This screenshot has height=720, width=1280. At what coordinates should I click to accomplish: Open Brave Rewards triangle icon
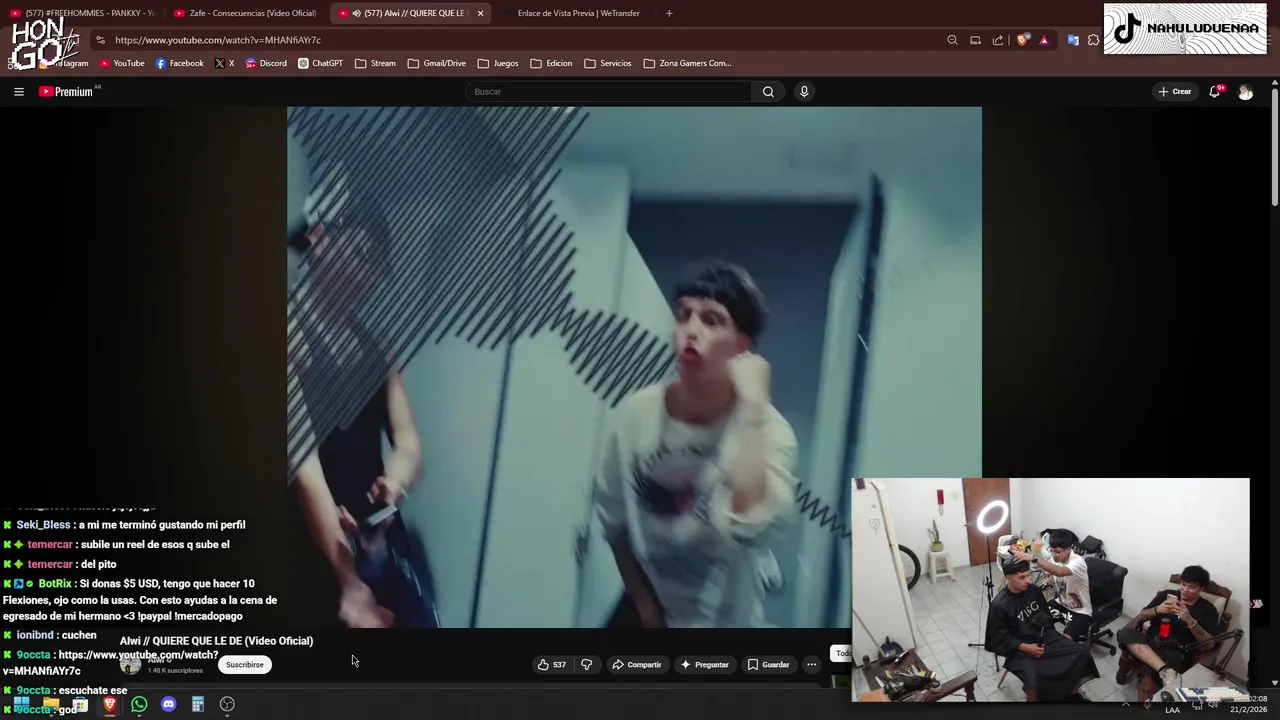tap(1044, 40)
